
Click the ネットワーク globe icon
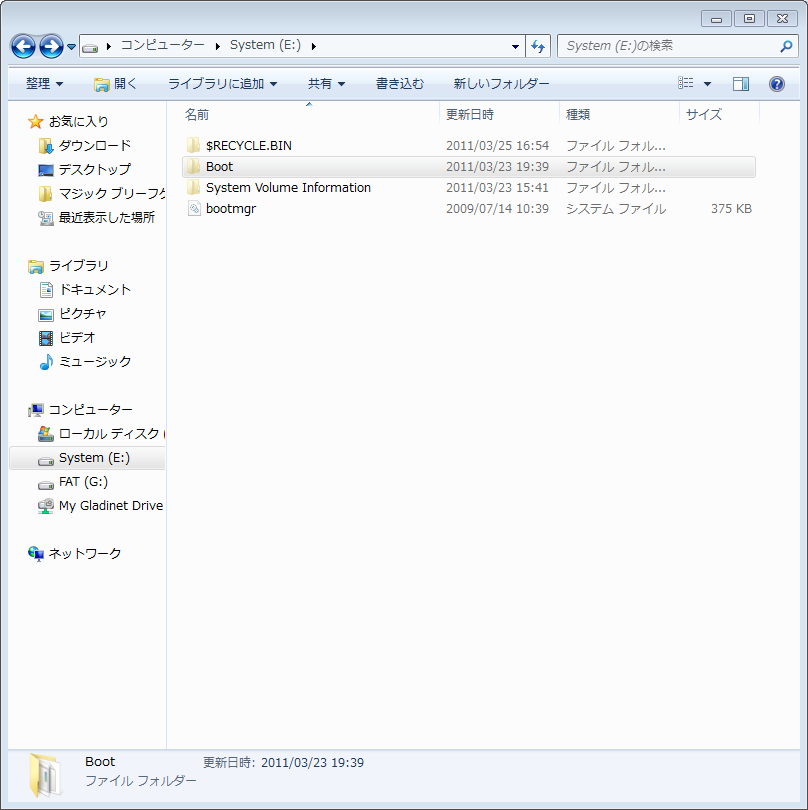coord(35,554)
